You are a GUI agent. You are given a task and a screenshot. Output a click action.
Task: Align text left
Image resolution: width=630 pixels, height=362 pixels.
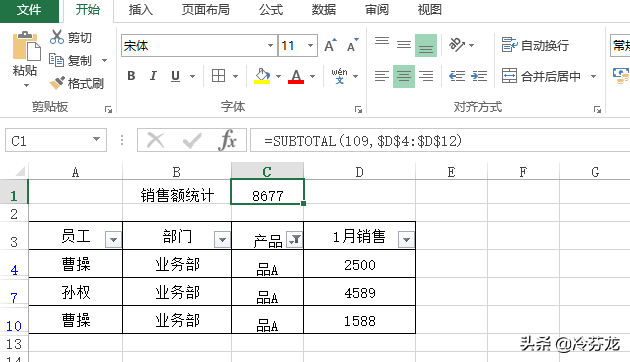[382, 76]
